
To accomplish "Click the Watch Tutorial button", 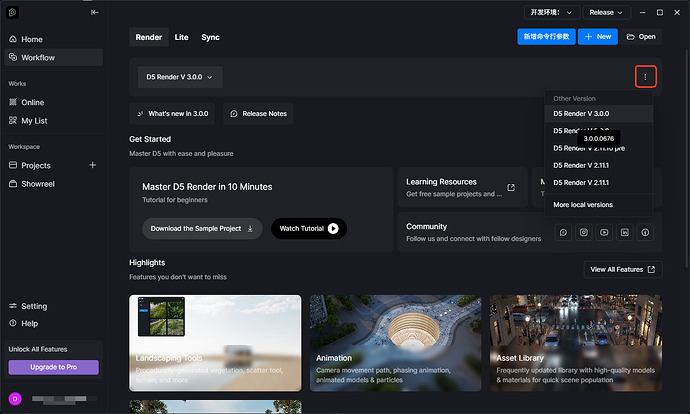I will click(x=308, y=228).
